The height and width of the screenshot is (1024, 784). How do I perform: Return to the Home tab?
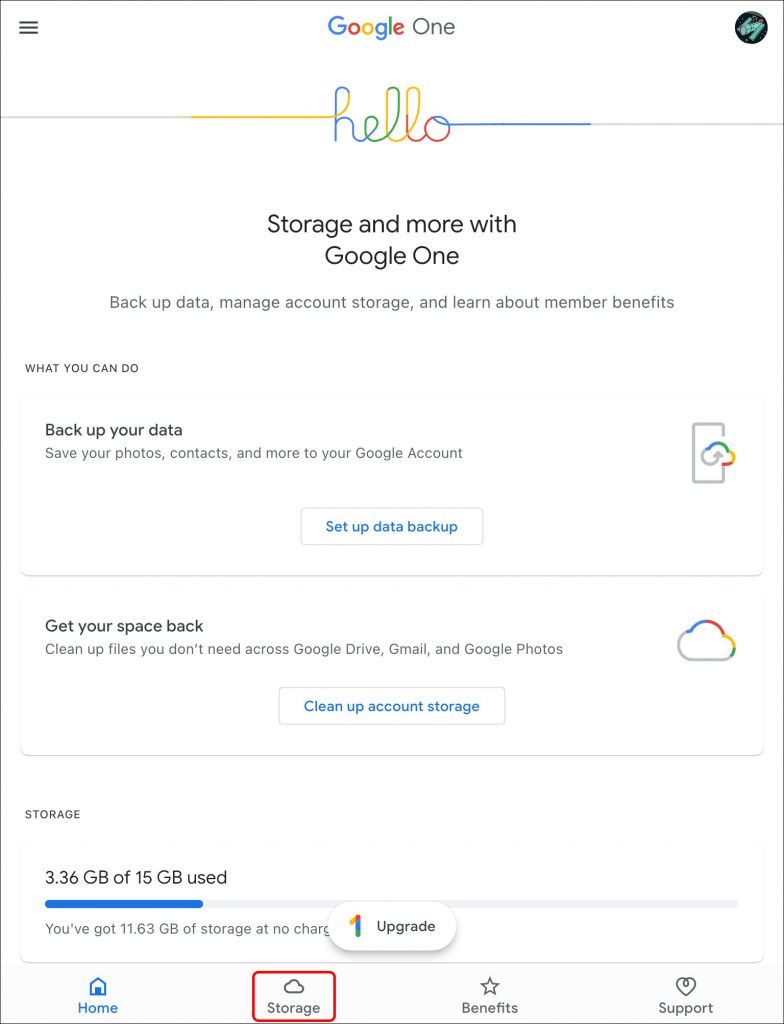click(97, 996)
